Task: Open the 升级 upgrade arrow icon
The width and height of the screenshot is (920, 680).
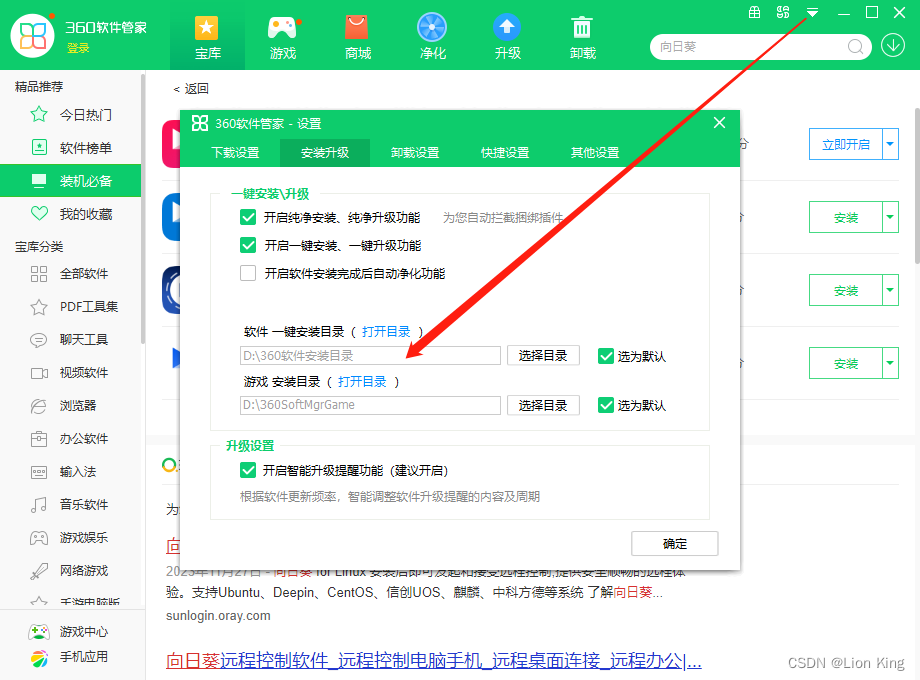Action: pyautogui.click(x=507, y=28)
